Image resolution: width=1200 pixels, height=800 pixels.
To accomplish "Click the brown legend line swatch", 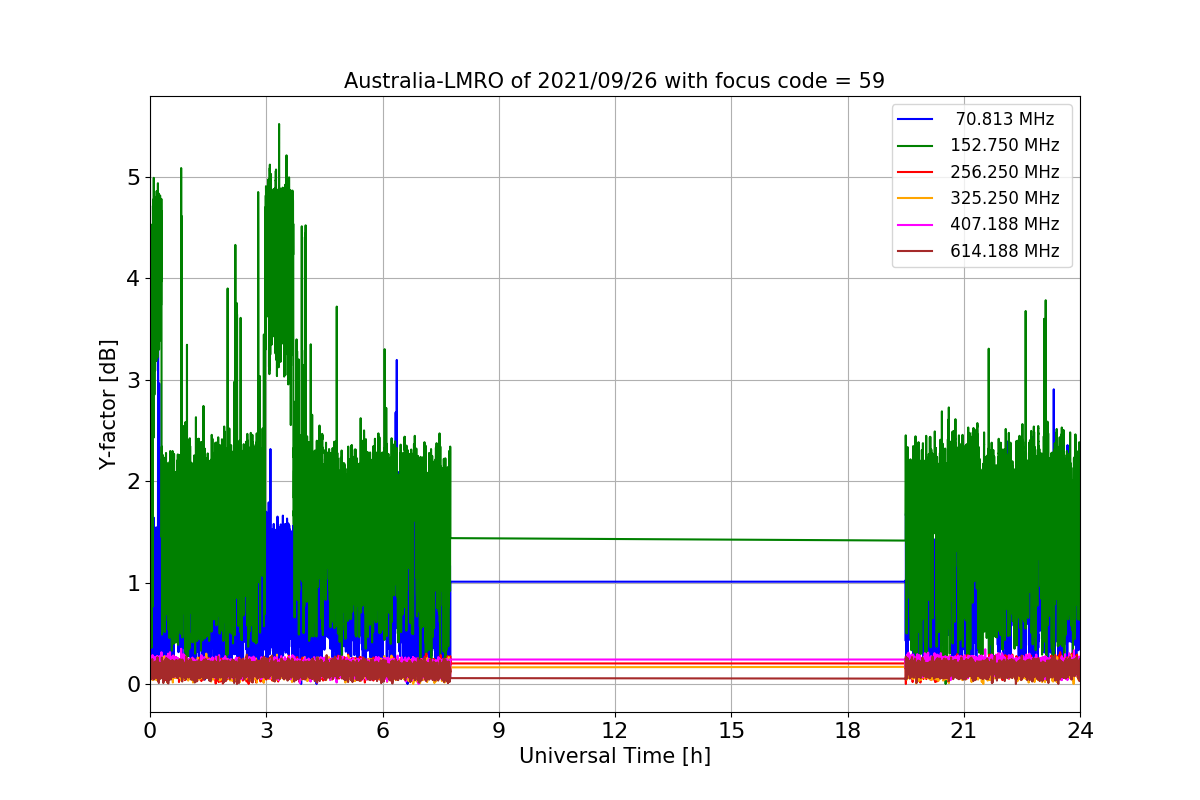I will 916,252.
